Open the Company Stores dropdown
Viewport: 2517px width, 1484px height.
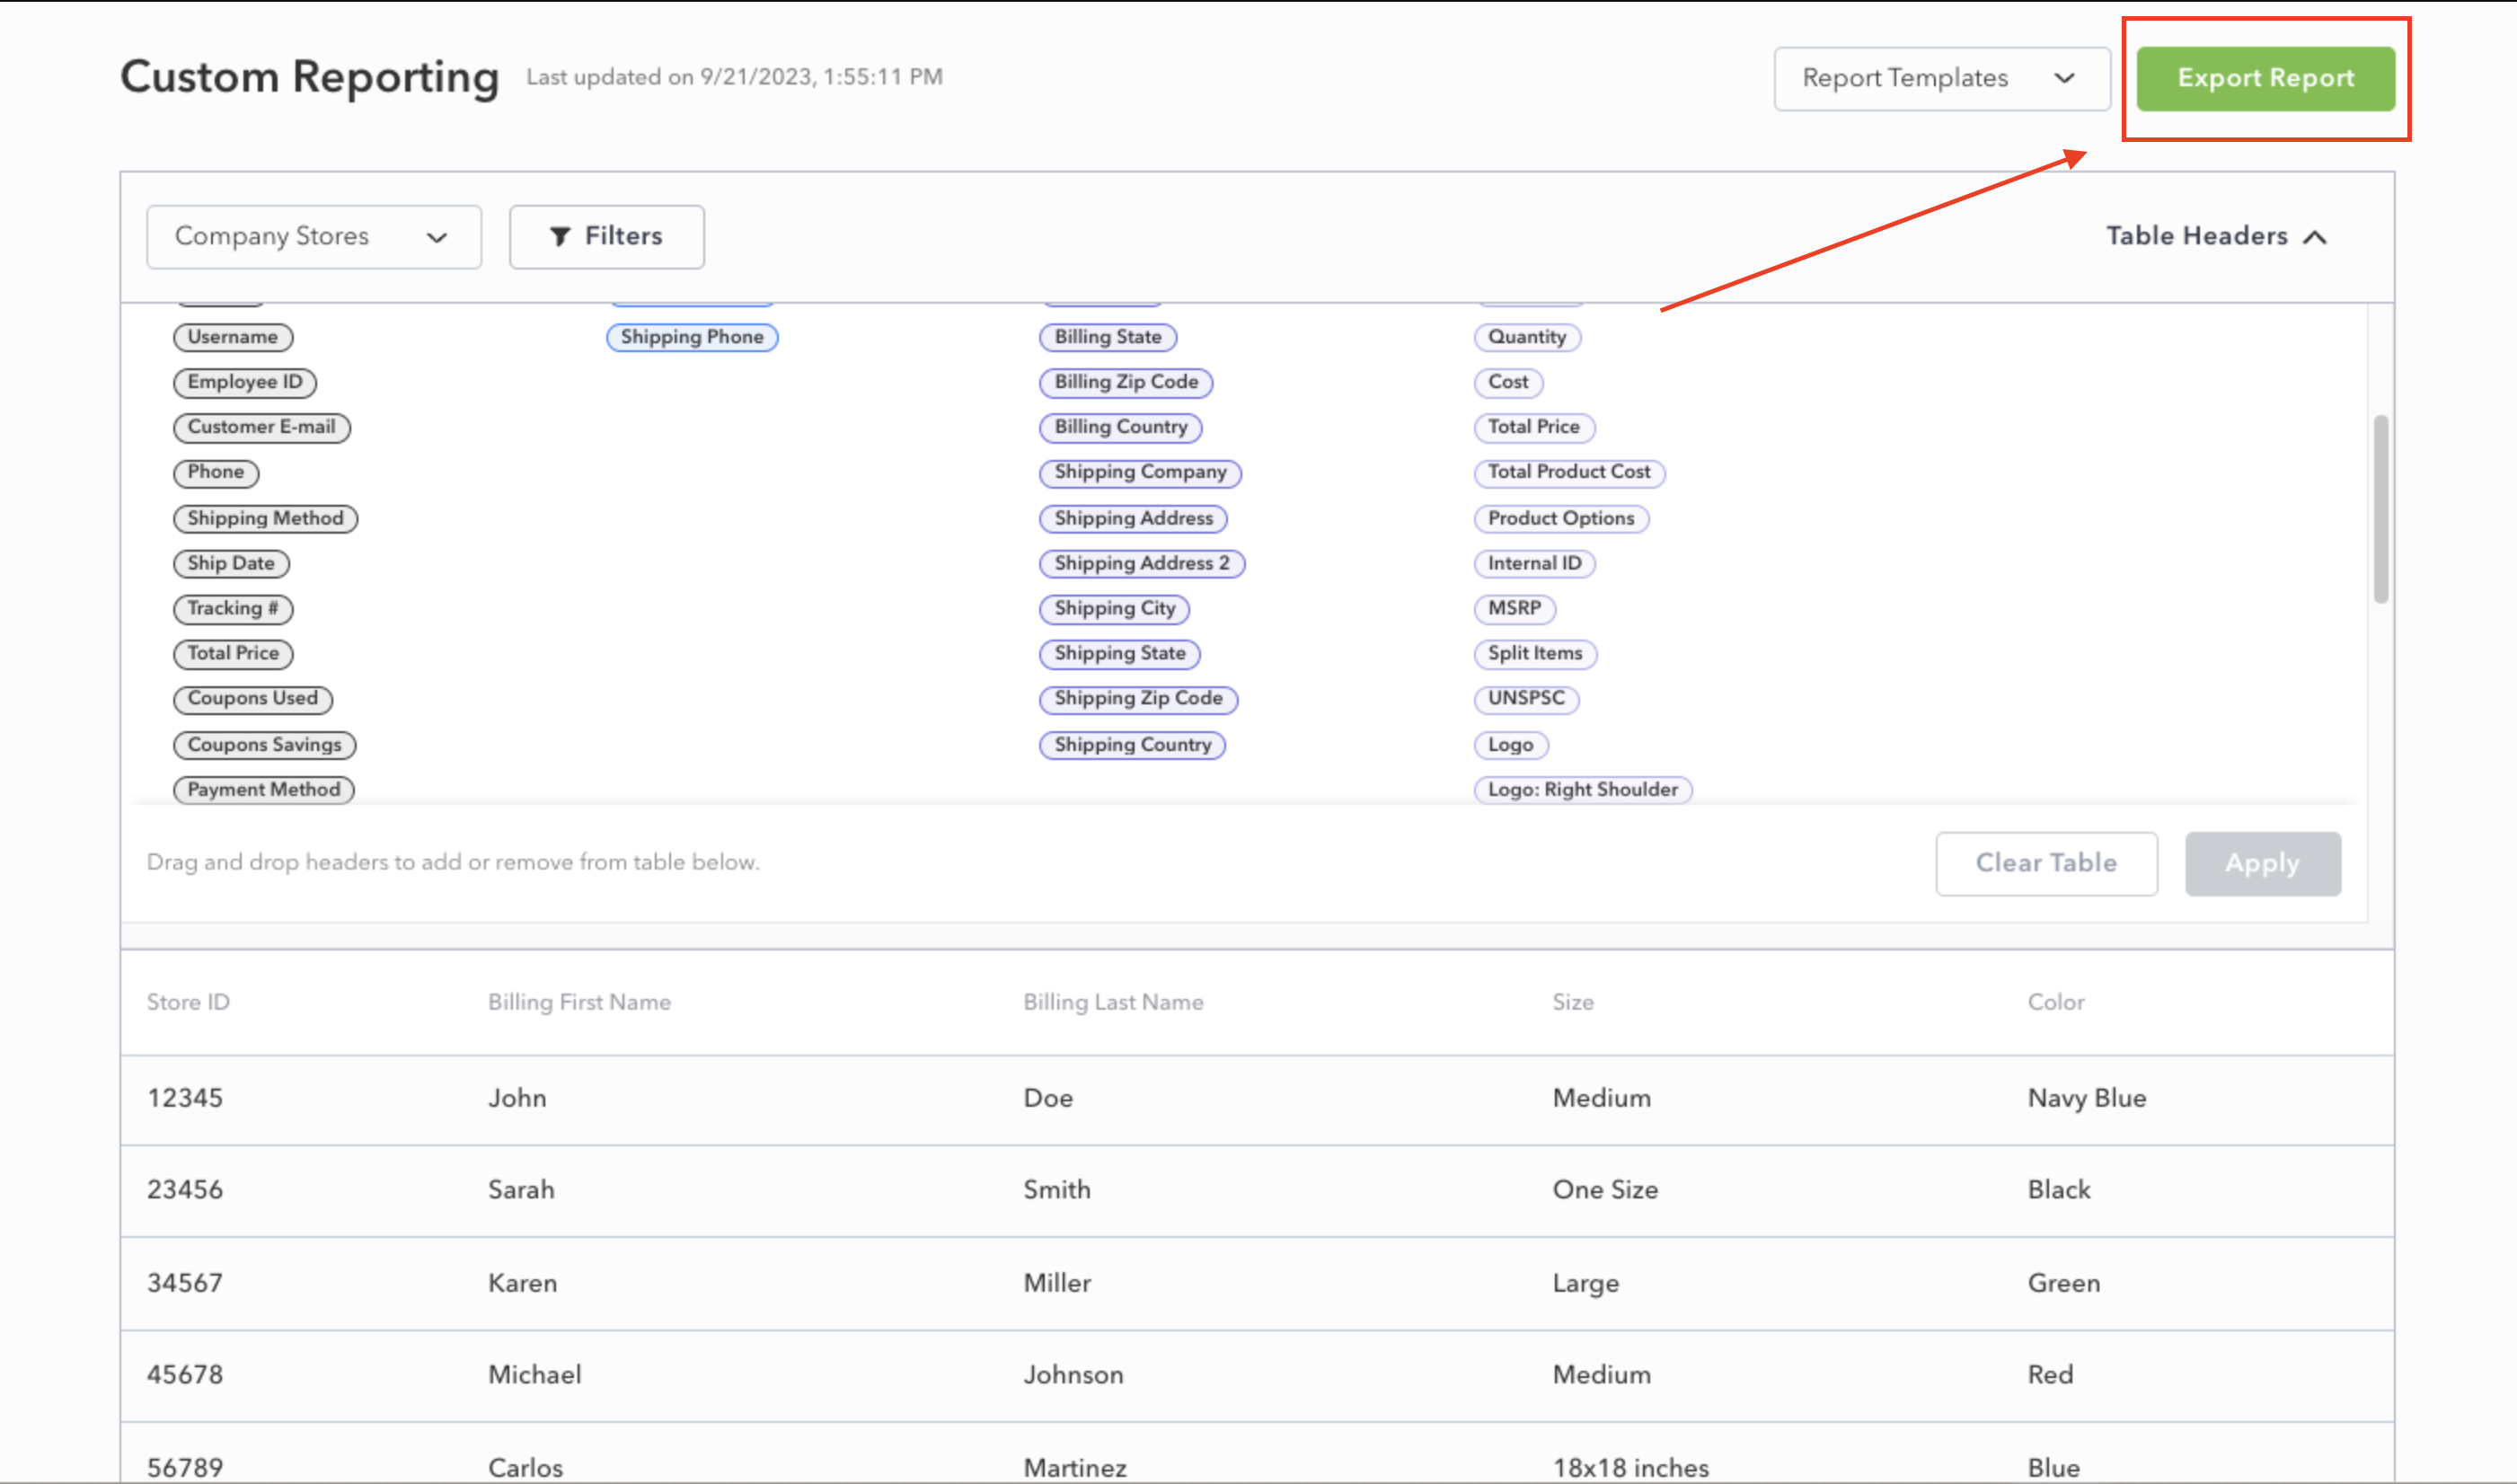pos(314,237)
